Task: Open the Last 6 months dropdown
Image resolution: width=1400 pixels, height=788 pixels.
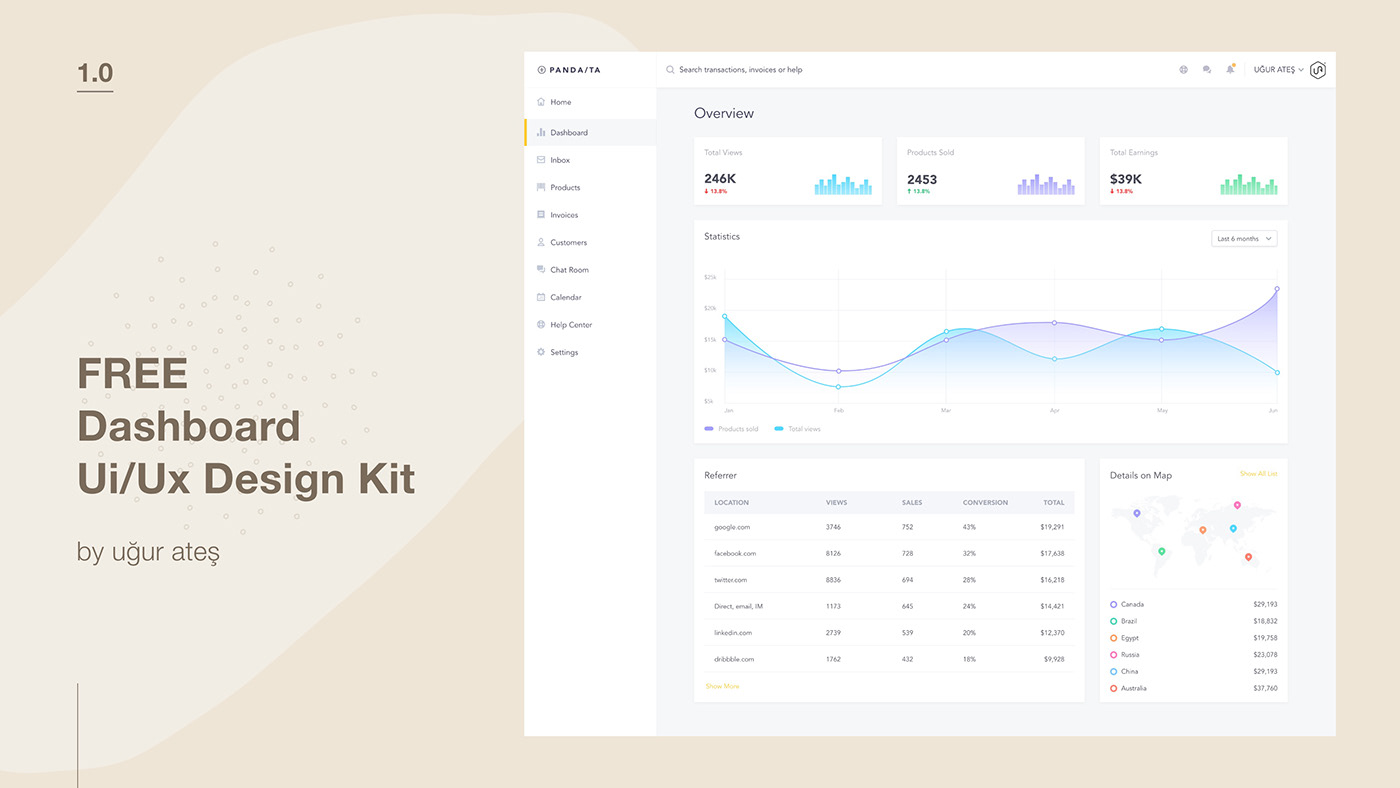Action: point(1244,239)
